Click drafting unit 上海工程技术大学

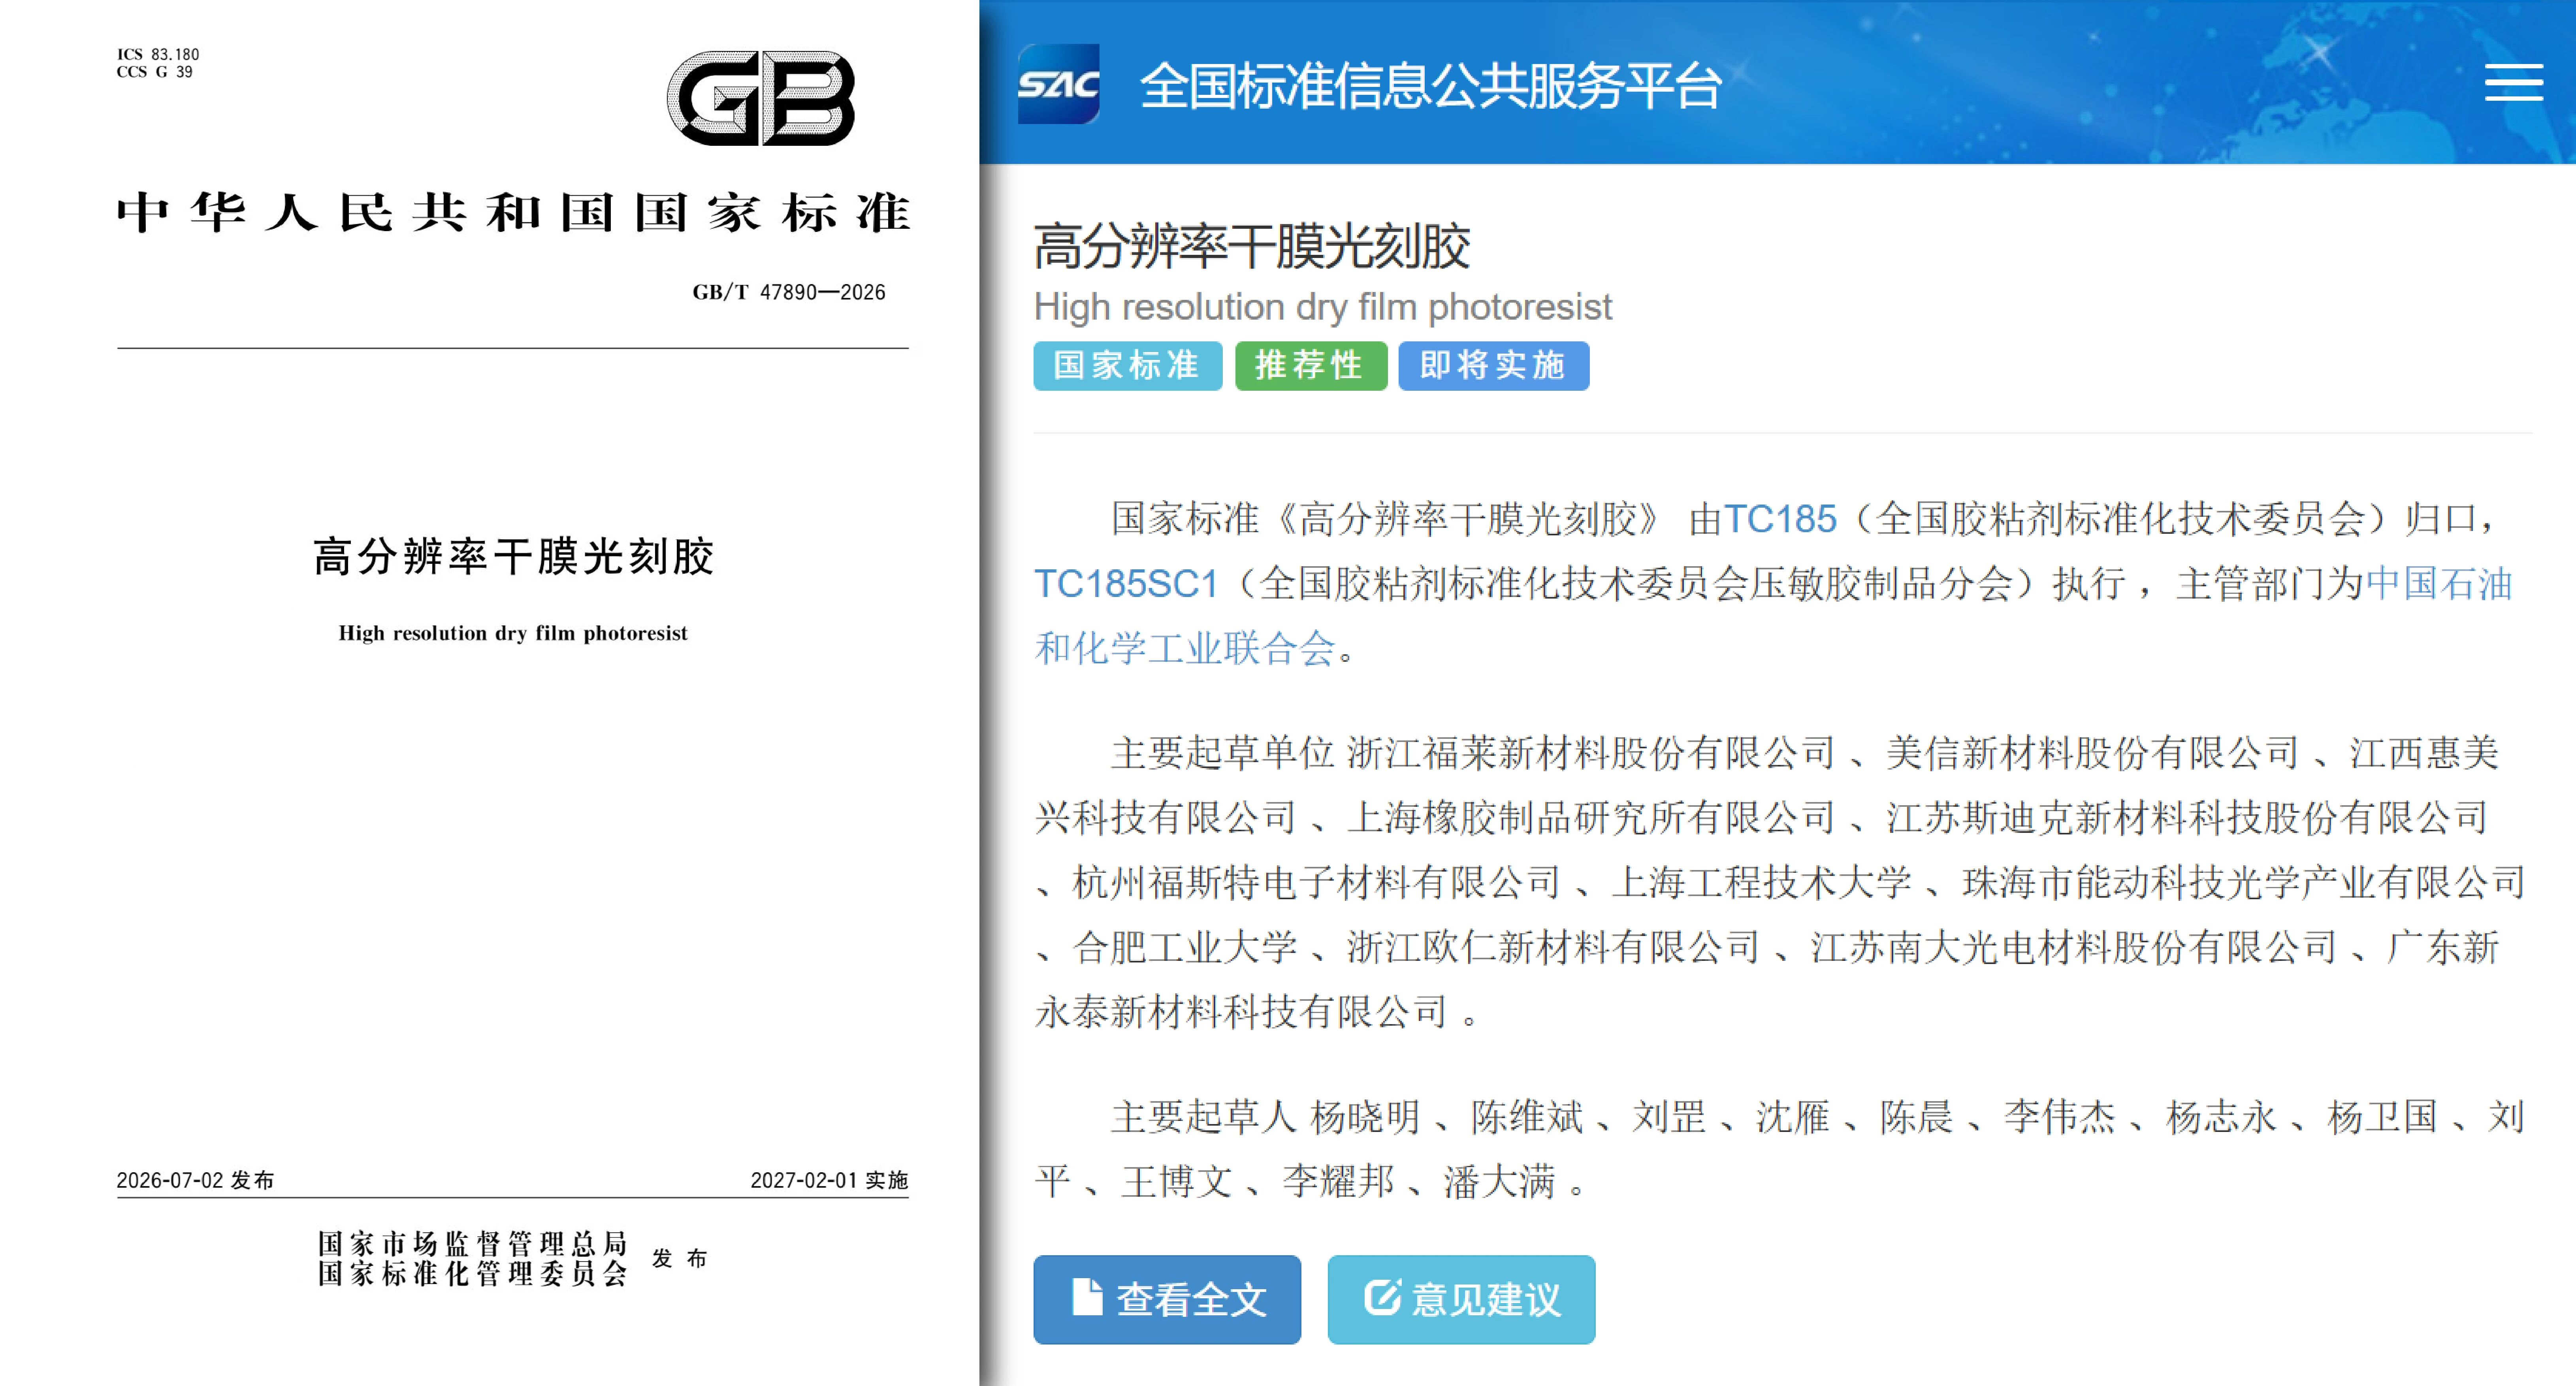coord(1761,883)
